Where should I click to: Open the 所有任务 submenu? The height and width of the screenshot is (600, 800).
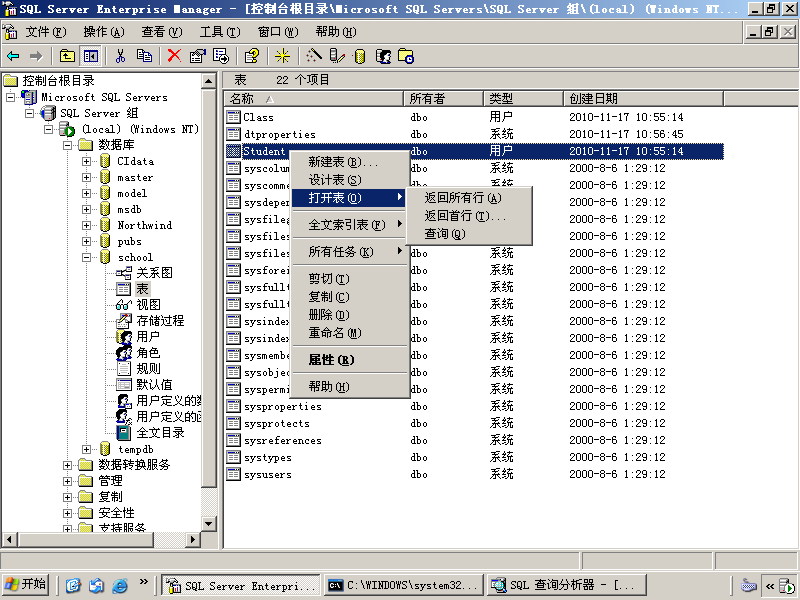click(350, 252)
